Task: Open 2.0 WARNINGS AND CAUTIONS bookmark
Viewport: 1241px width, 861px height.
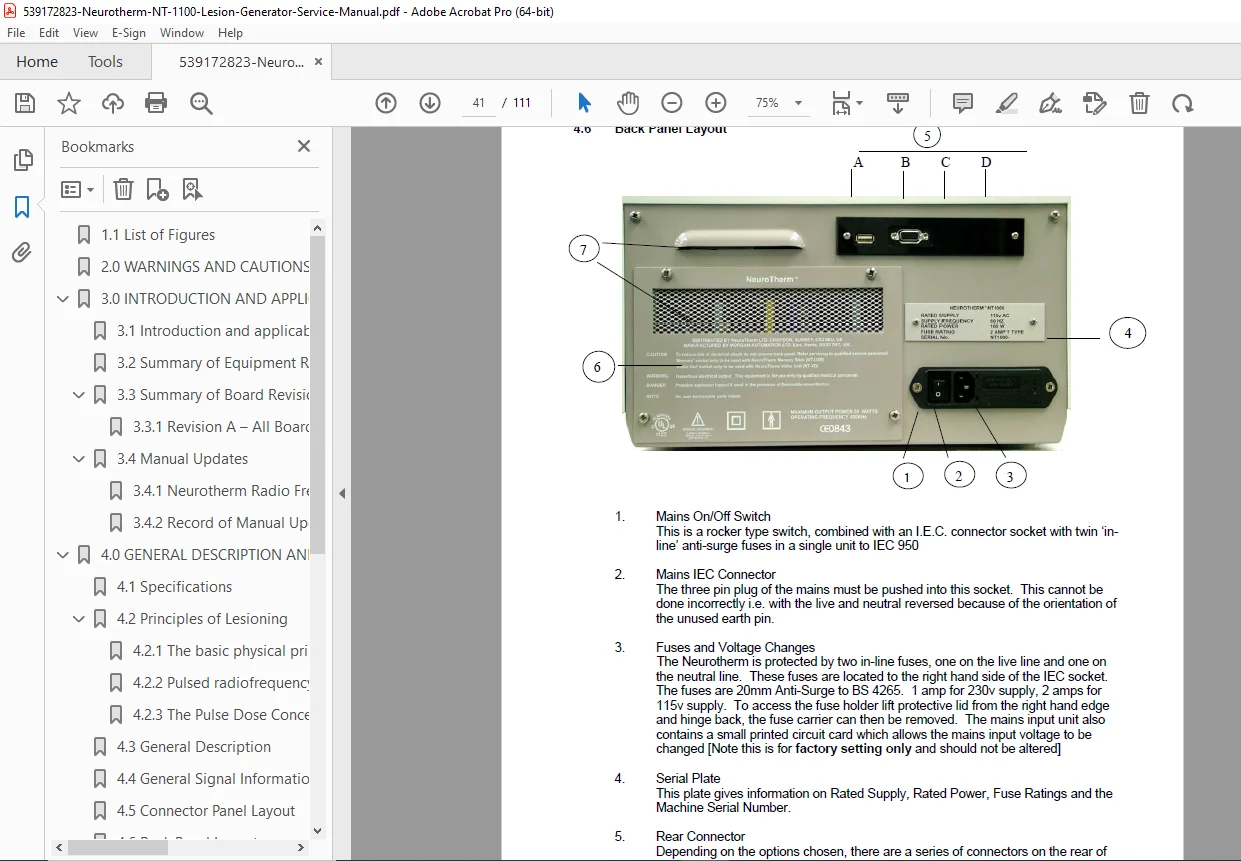Action: click(x=205, y=267)
